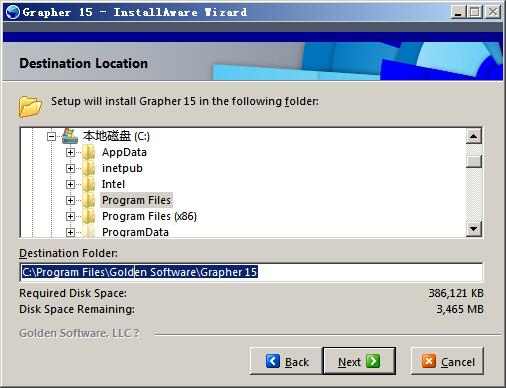Go Back to the previous wizard step

pos(286,361)
